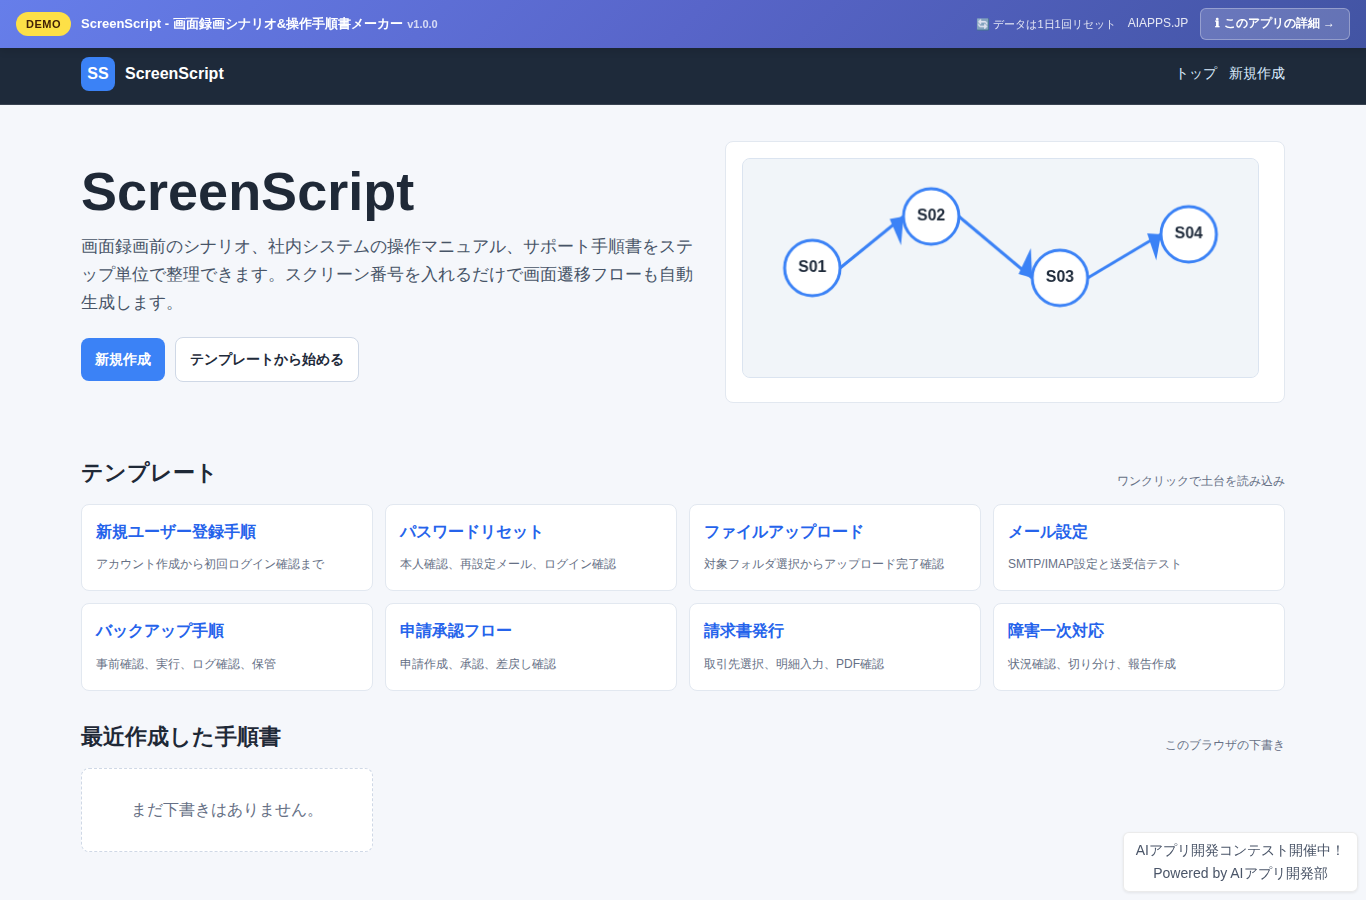Viewport: 1366px width, 900px height.
Task: Load the ファイルアップロード template
Action: pyautogui.click(x=835, y=547)
